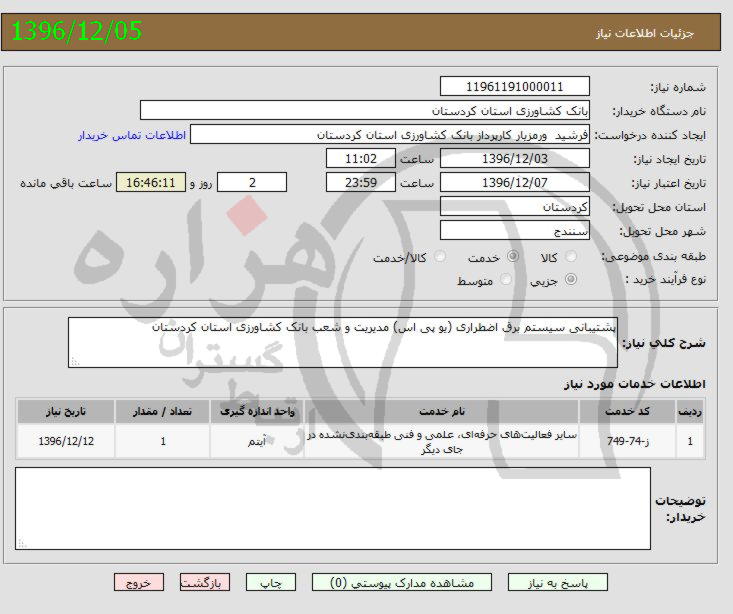Click the resize grip of شرح کلی نیاز box
733x614 pixels.
[75, 362]
